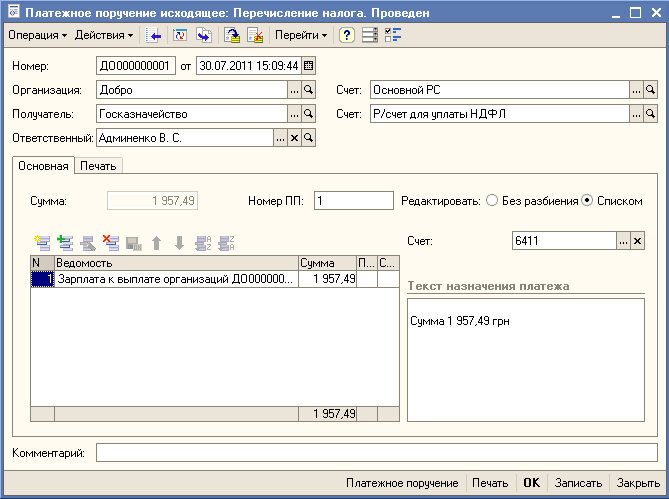Click the copy row icon in table toolbar
Image resolution: width=669 pixels, height=499 pixels.
65,242
